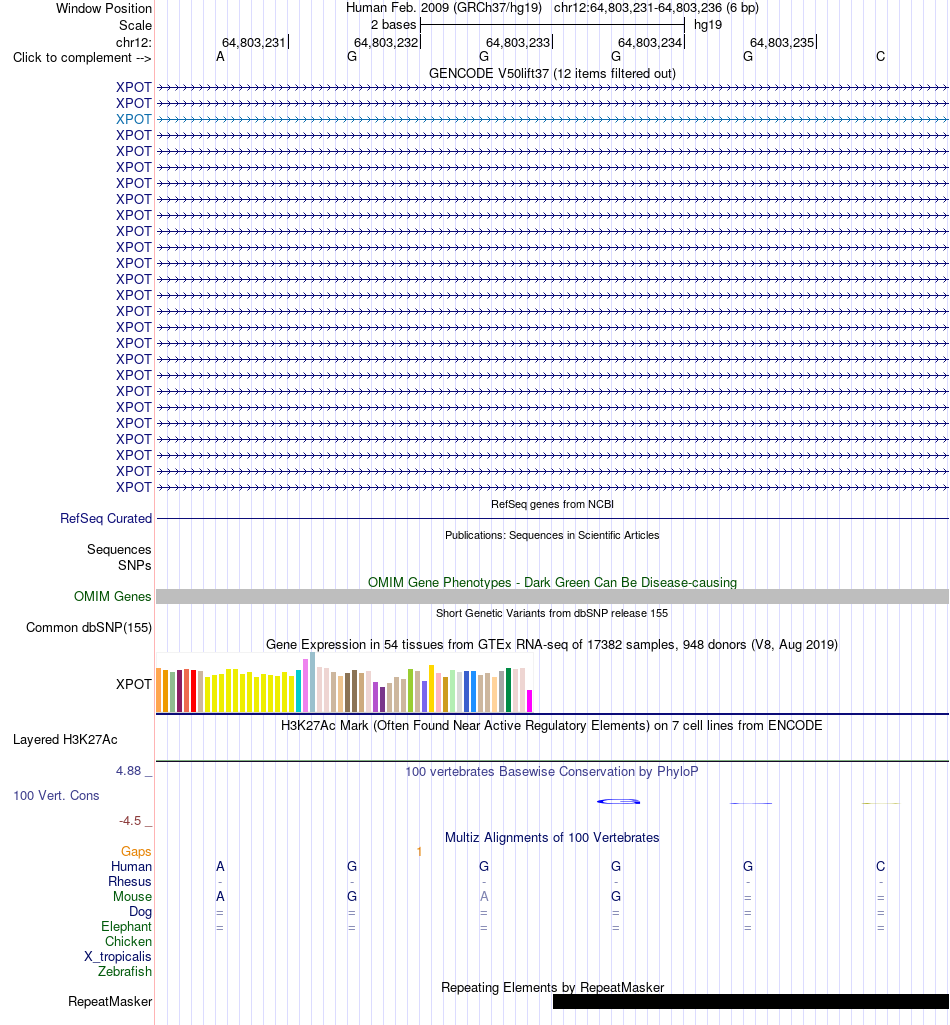Open the OMIM Genes track label
The height and width of the screenshot is (1025, 950).
112,596
